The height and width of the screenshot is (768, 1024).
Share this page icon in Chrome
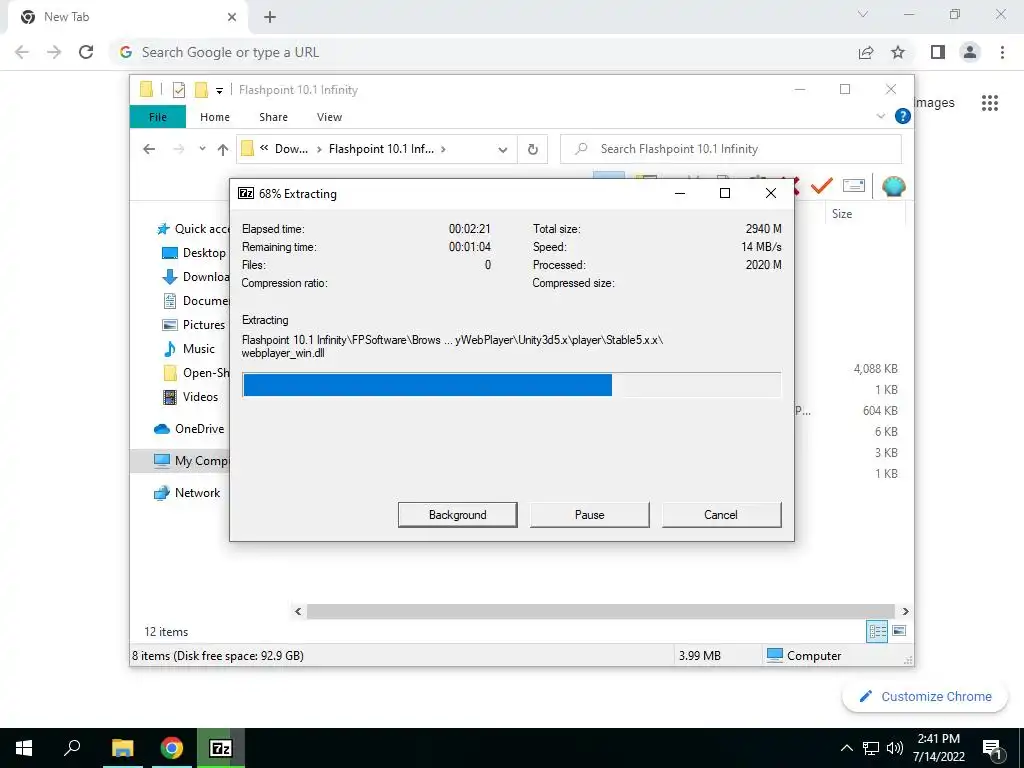point(866,52)
